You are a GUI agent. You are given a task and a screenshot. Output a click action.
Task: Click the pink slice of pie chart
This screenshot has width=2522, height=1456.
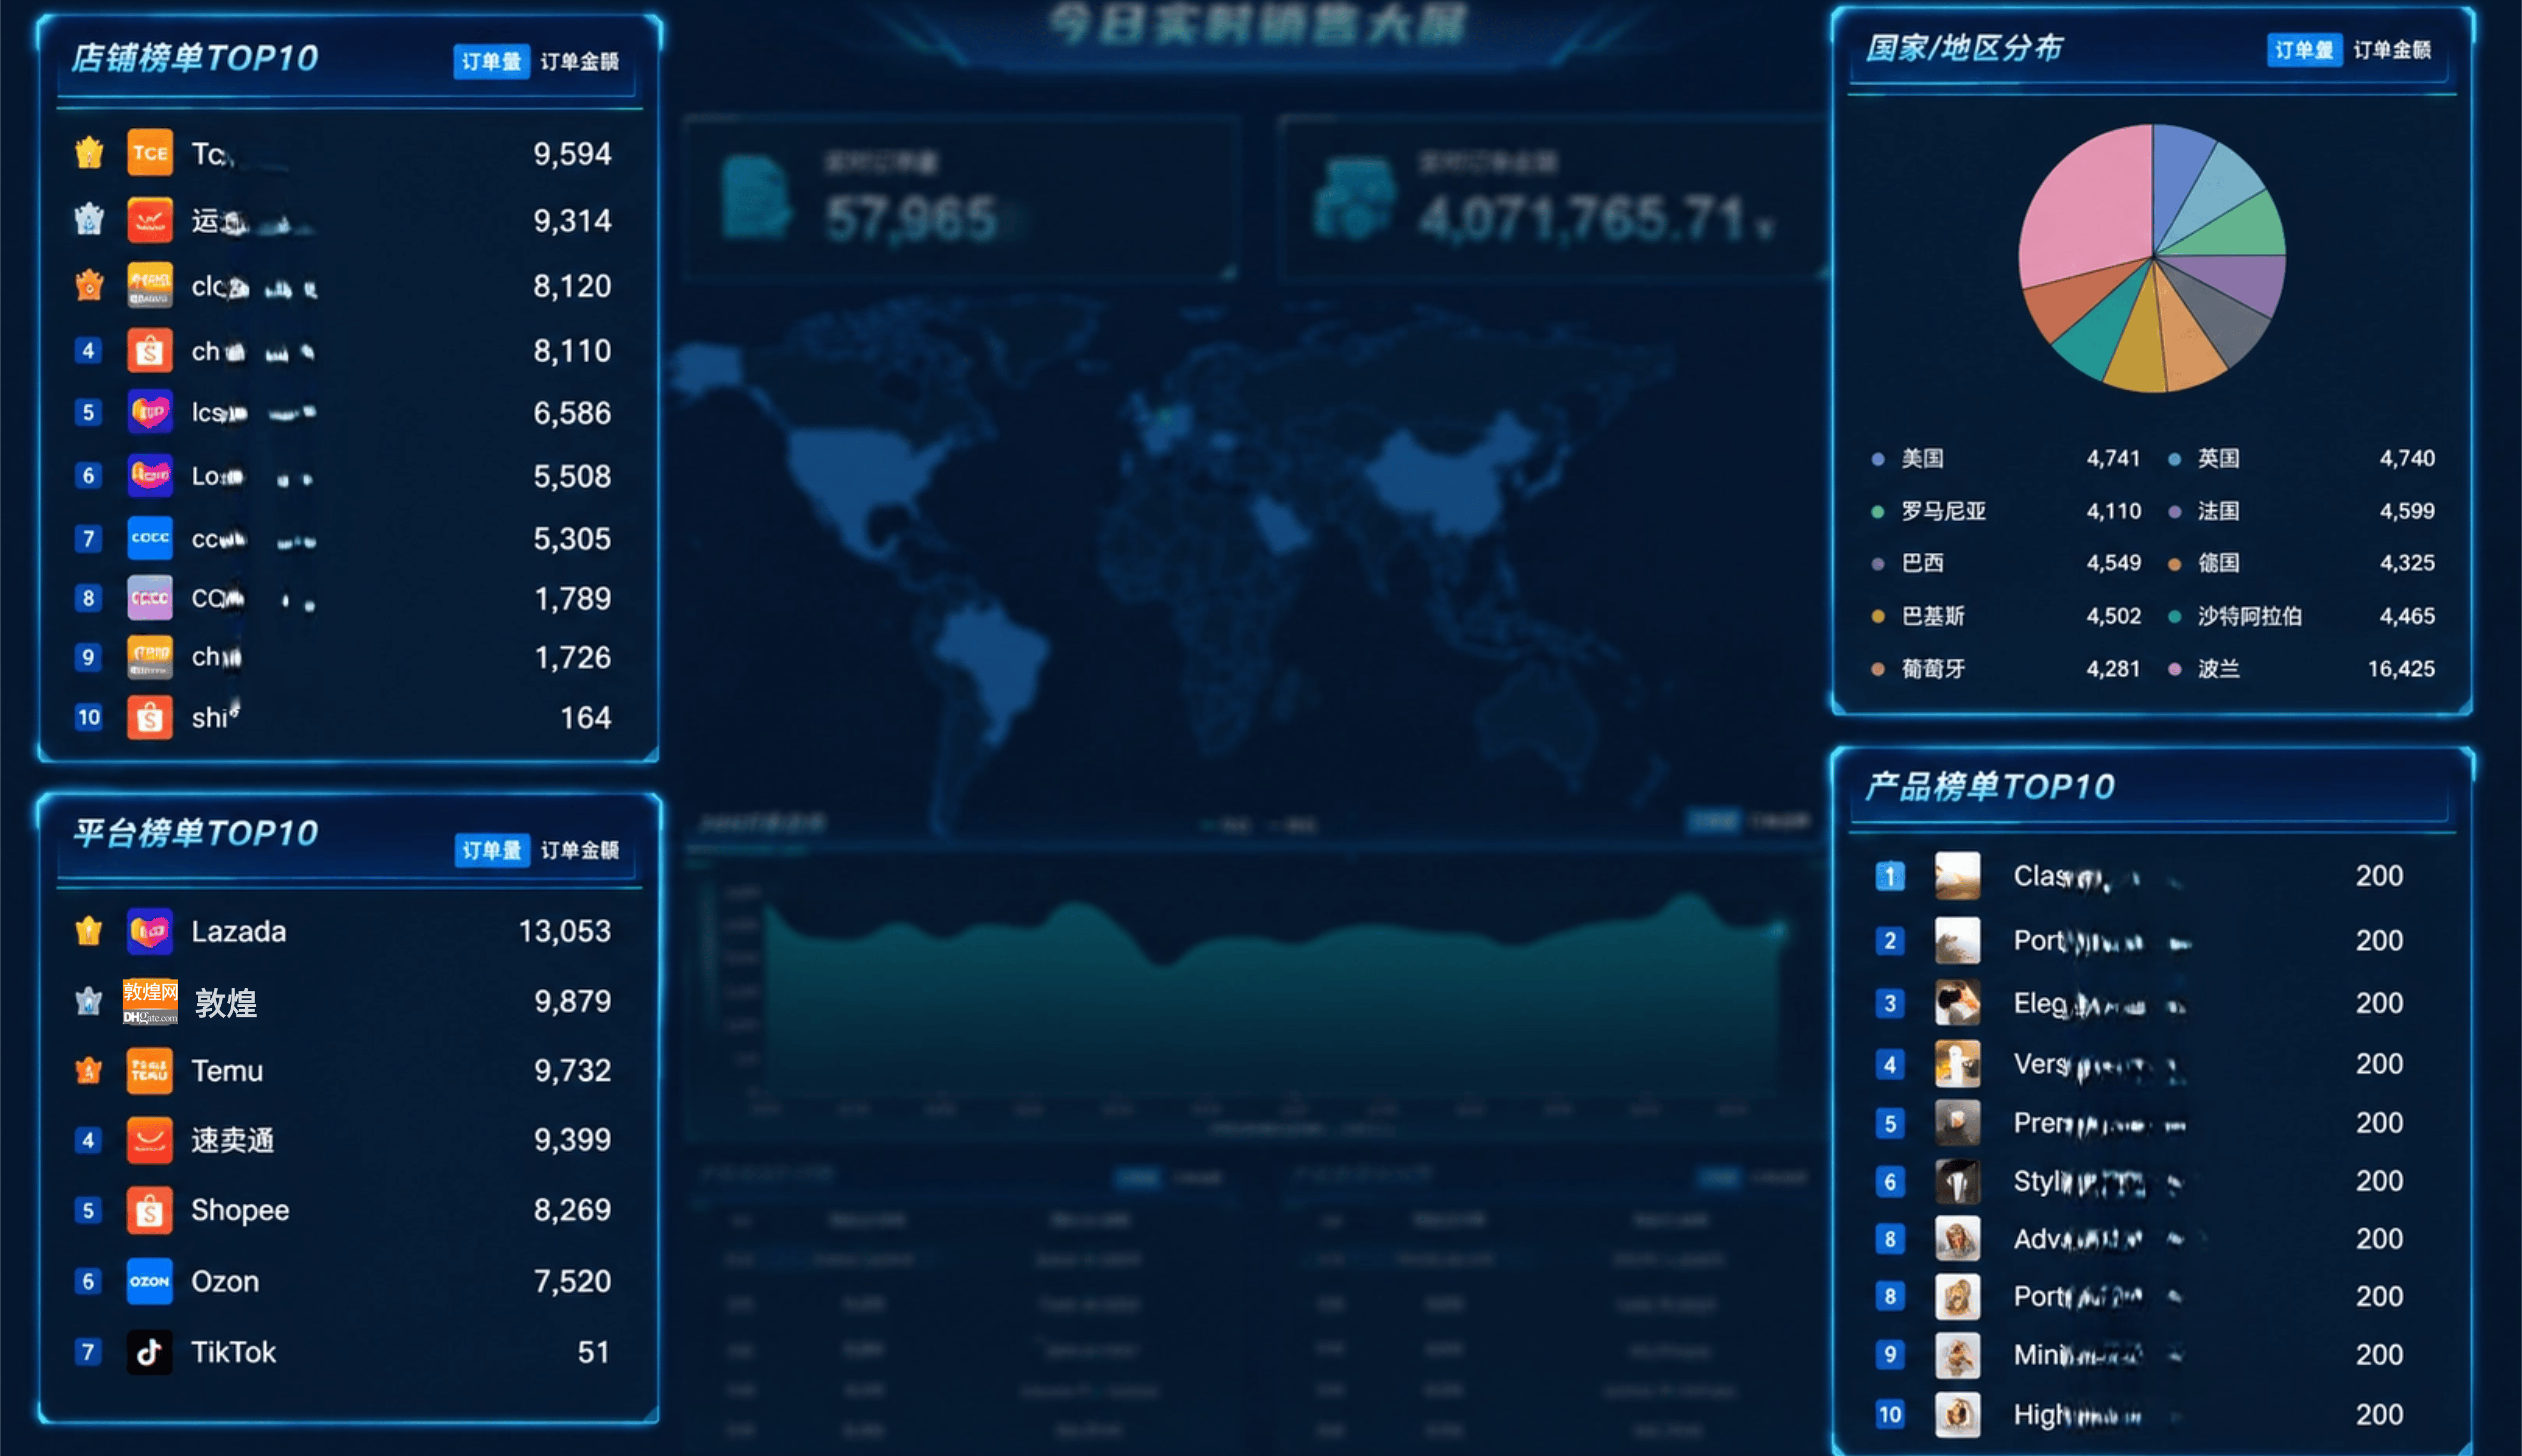(x=2085, y=210)
